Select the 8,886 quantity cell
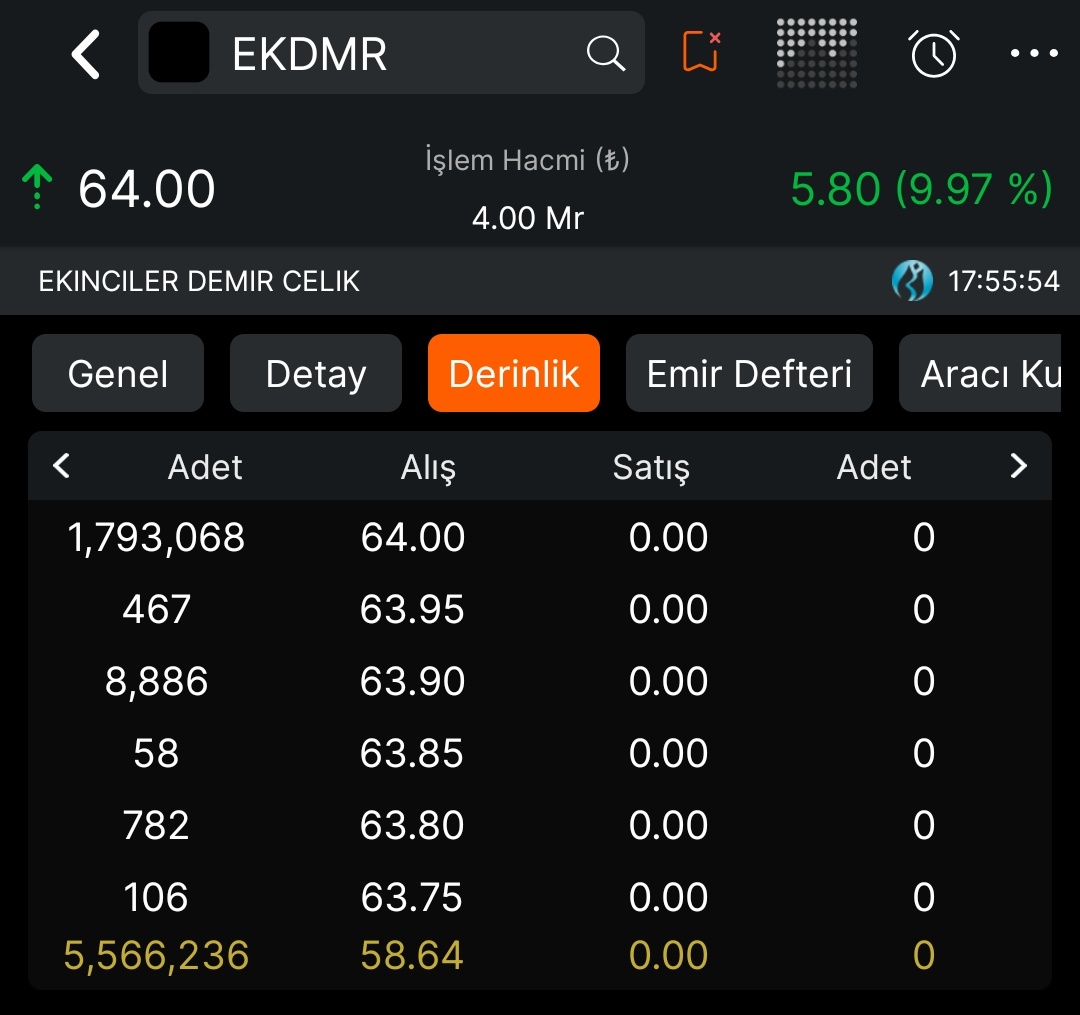This screenshot has width=1080, height=1015. coord(156,682)
